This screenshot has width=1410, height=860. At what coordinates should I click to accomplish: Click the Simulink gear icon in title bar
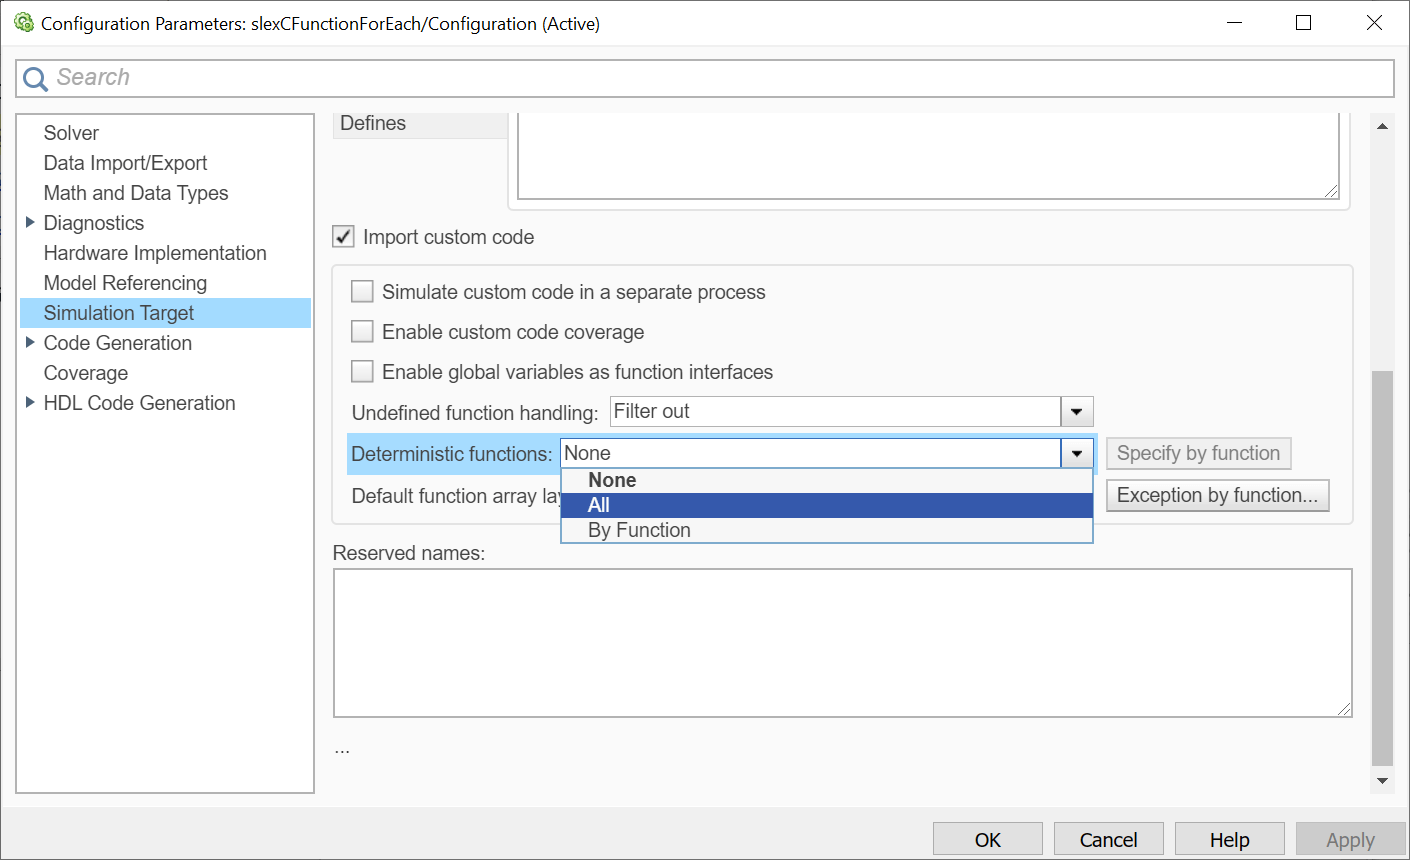pos(24,23)
